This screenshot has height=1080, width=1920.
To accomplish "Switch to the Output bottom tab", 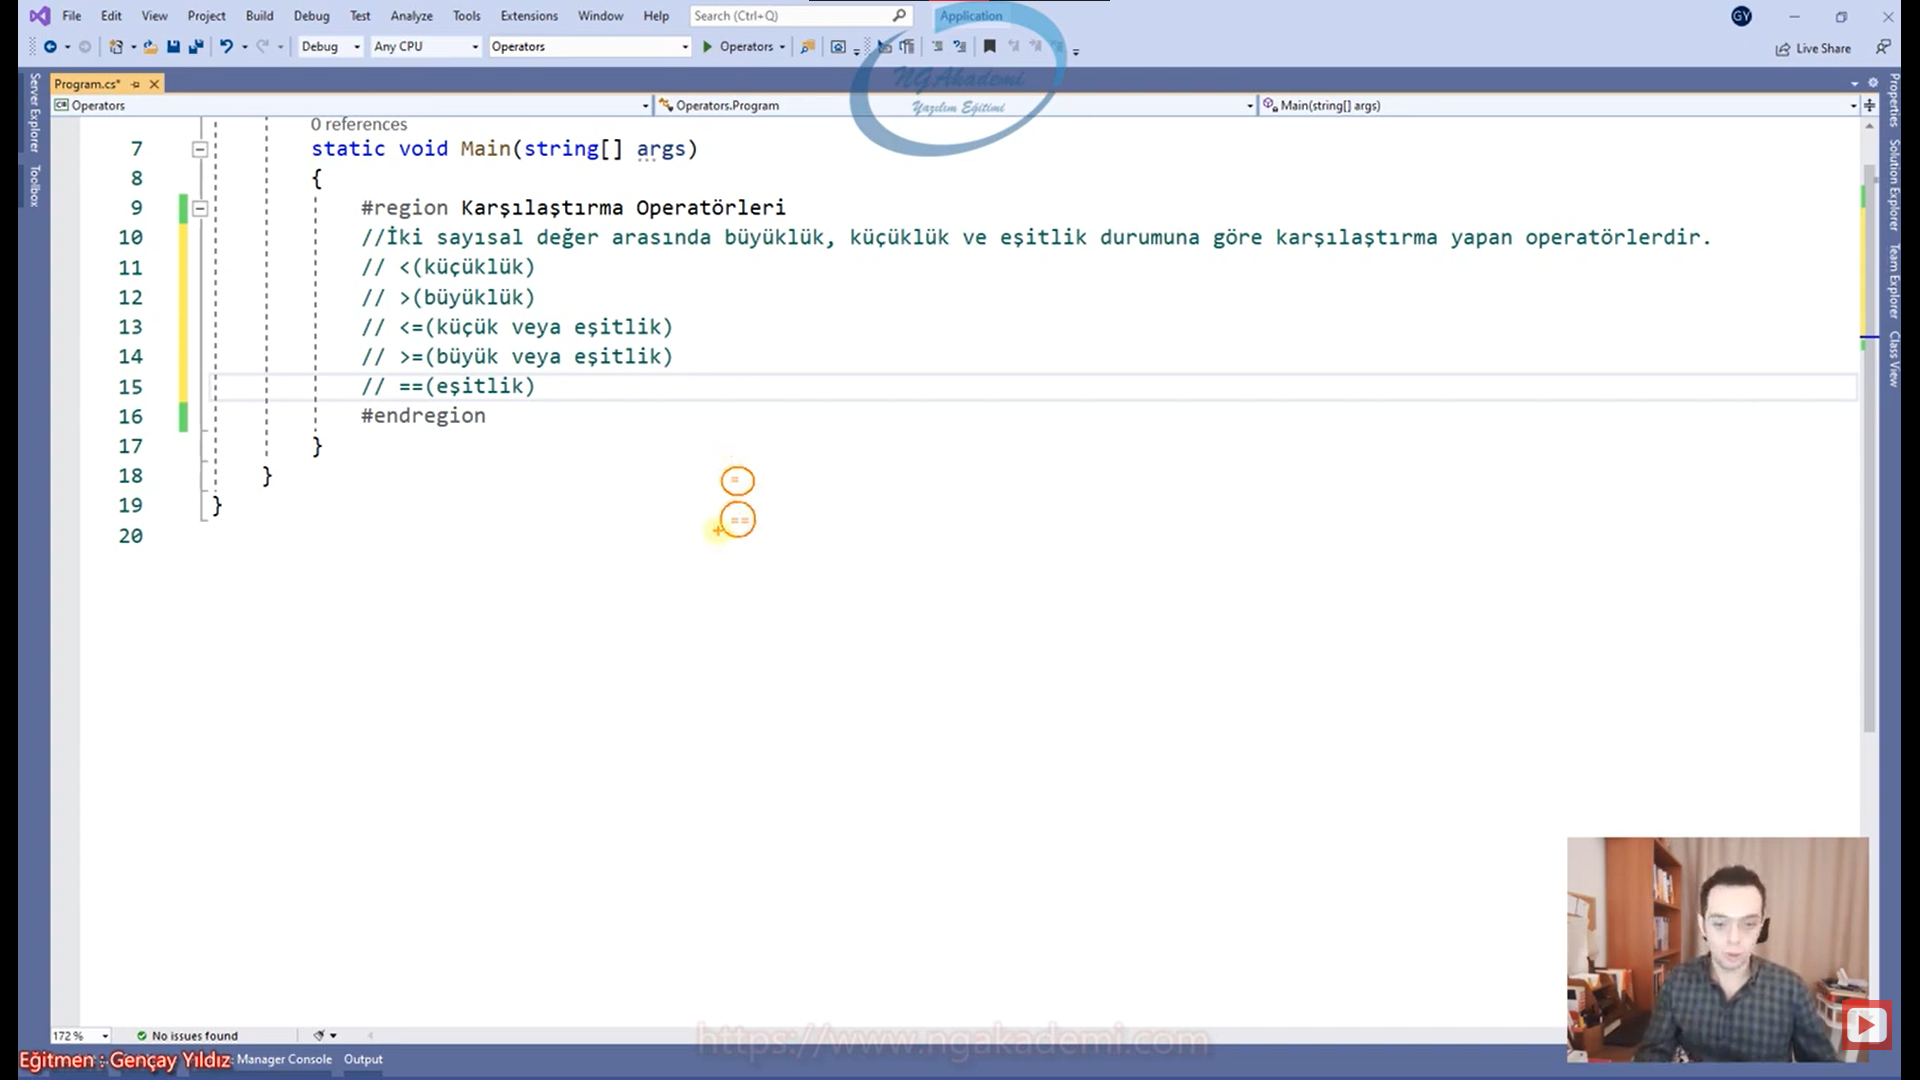I will click(x=363, y=1059).
